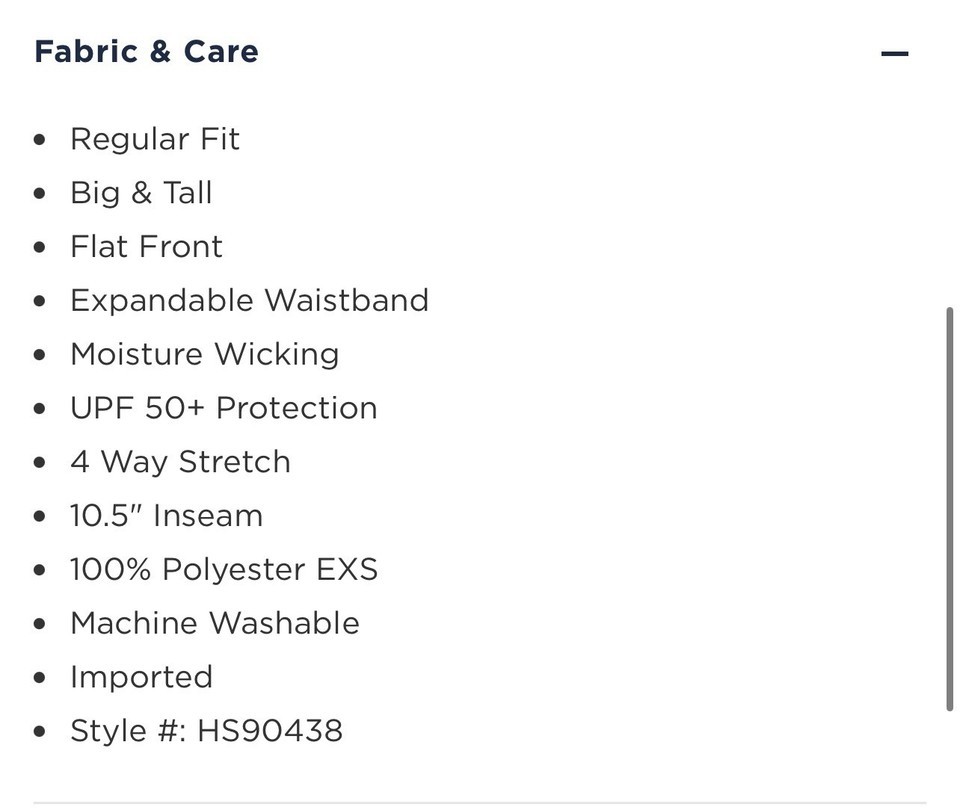Image resolution: width=960 pixels, height=810 pixels.
Task: Click the Imported list item
Action: click(x=141, y=677)
